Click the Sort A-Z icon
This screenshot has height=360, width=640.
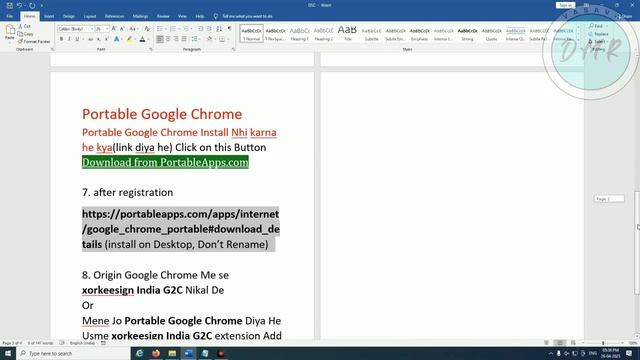click(x=219, y=29)
